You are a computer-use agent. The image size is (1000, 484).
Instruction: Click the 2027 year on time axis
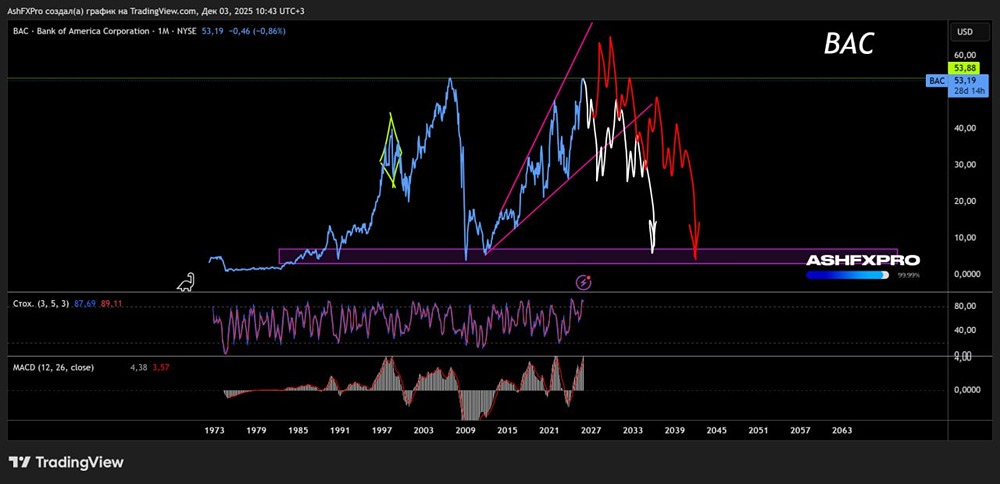coord(590,430)
